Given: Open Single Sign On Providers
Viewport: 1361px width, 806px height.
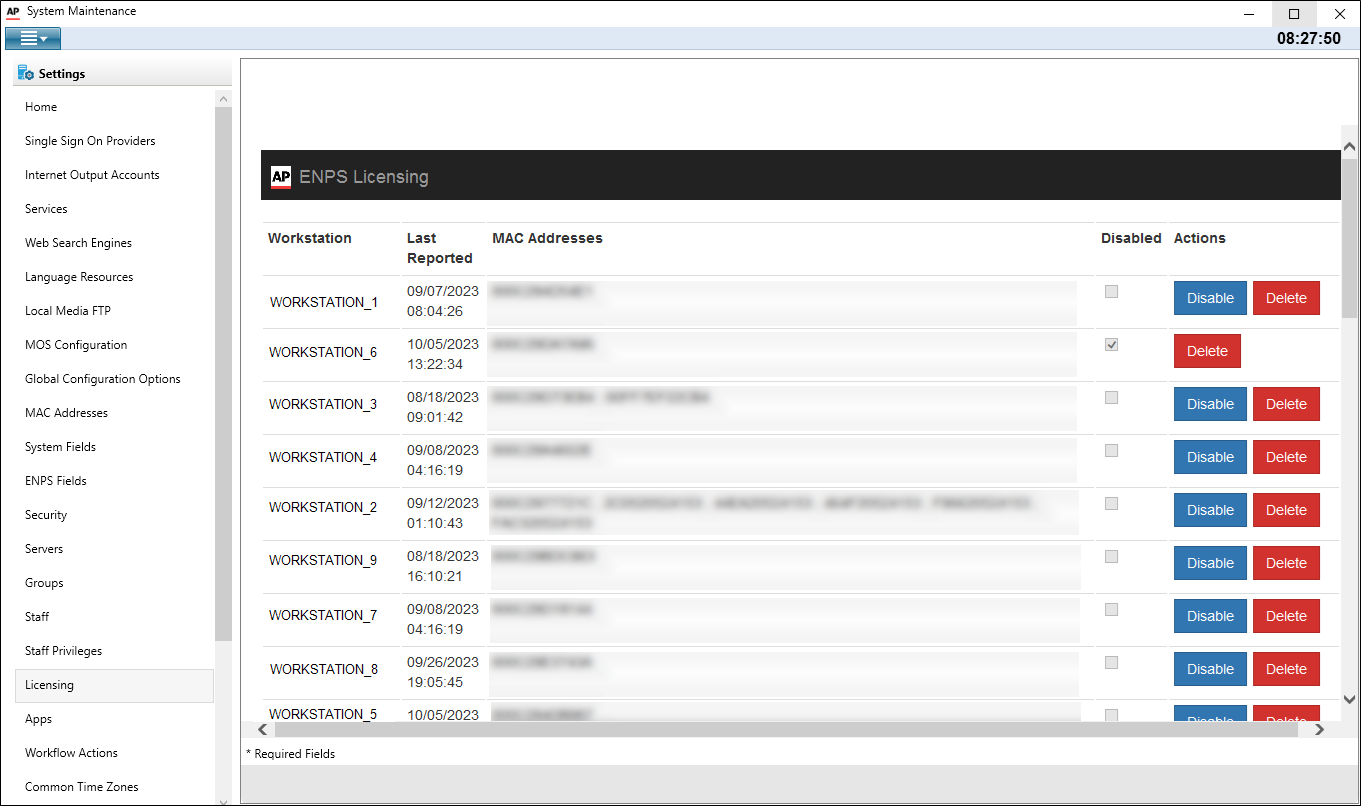Looking at the screenshot, I should click(90, 141).
